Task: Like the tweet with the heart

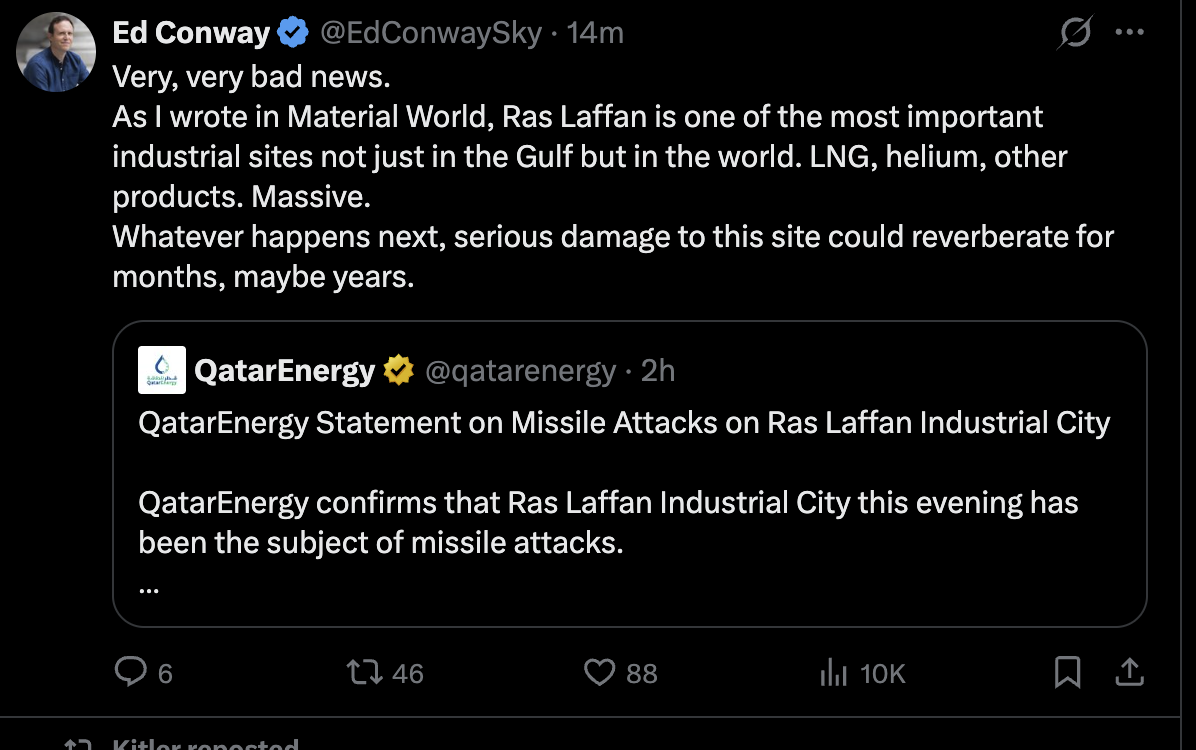Action: coord(599,672)
